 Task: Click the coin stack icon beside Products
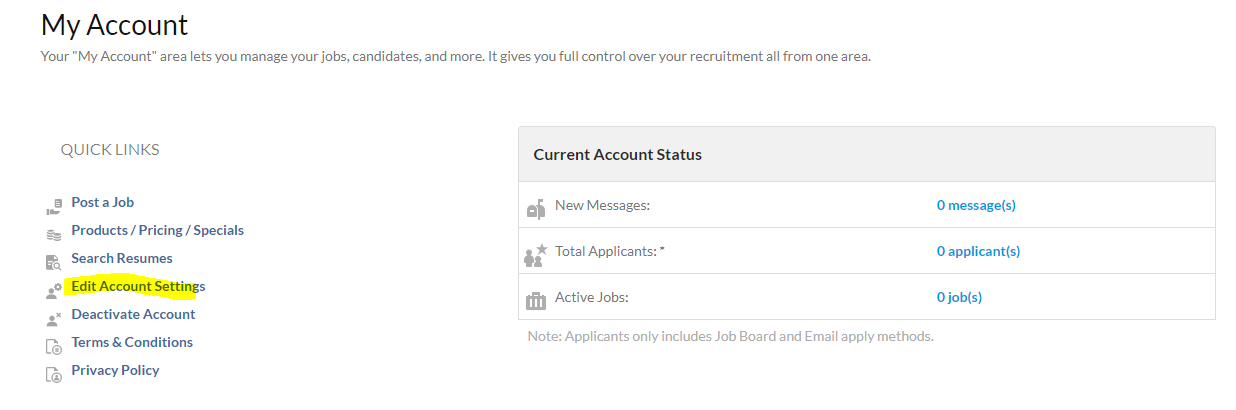[54, 234]
